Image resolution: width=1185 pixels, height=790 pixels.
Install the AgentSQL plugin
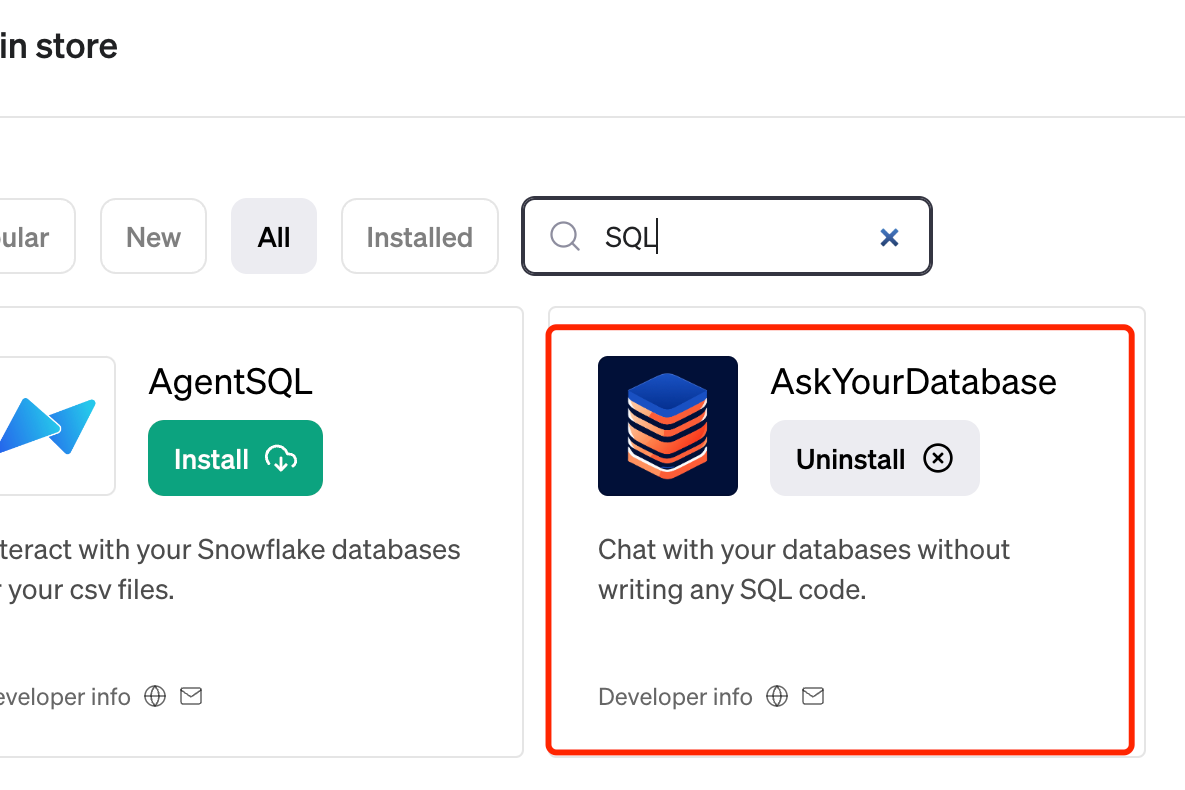click(235, 459)
